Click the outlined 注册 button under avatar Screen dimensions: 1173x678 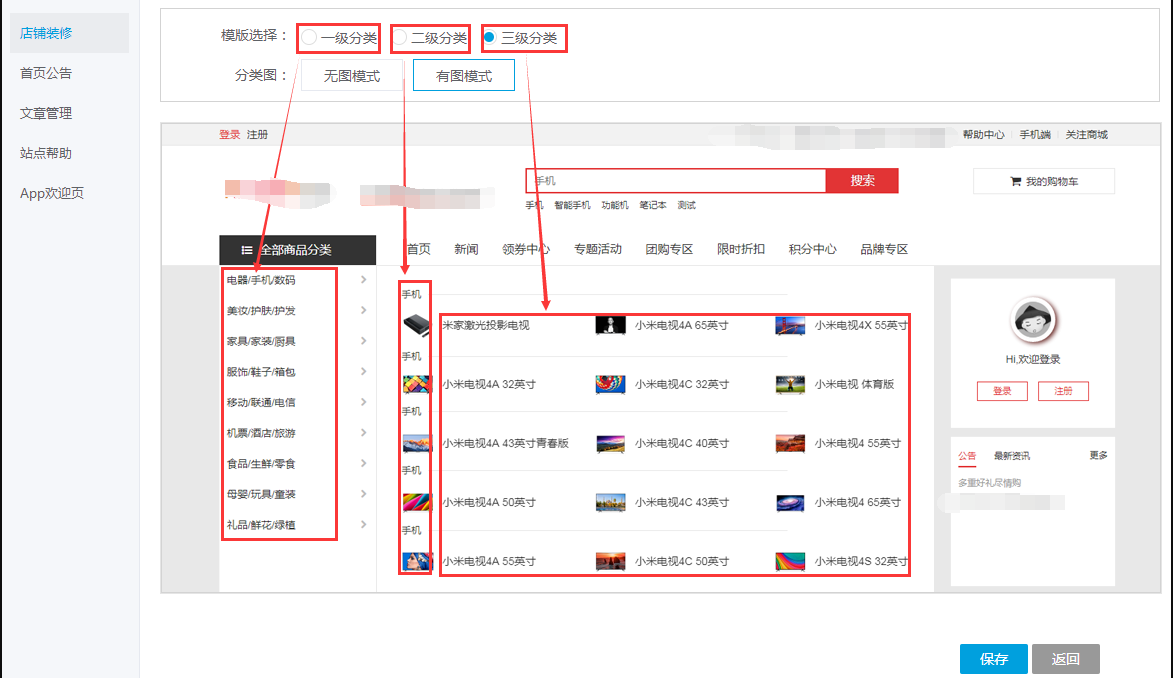tap(1063, 391)
